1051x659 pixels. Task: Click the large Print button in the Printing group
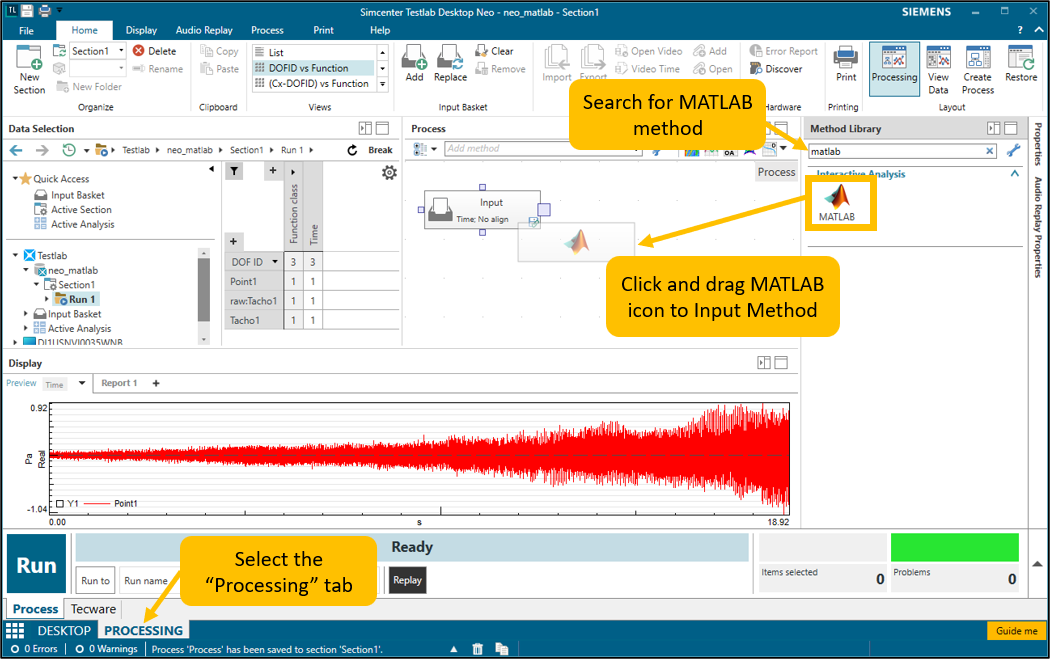[x=846, y=64]
